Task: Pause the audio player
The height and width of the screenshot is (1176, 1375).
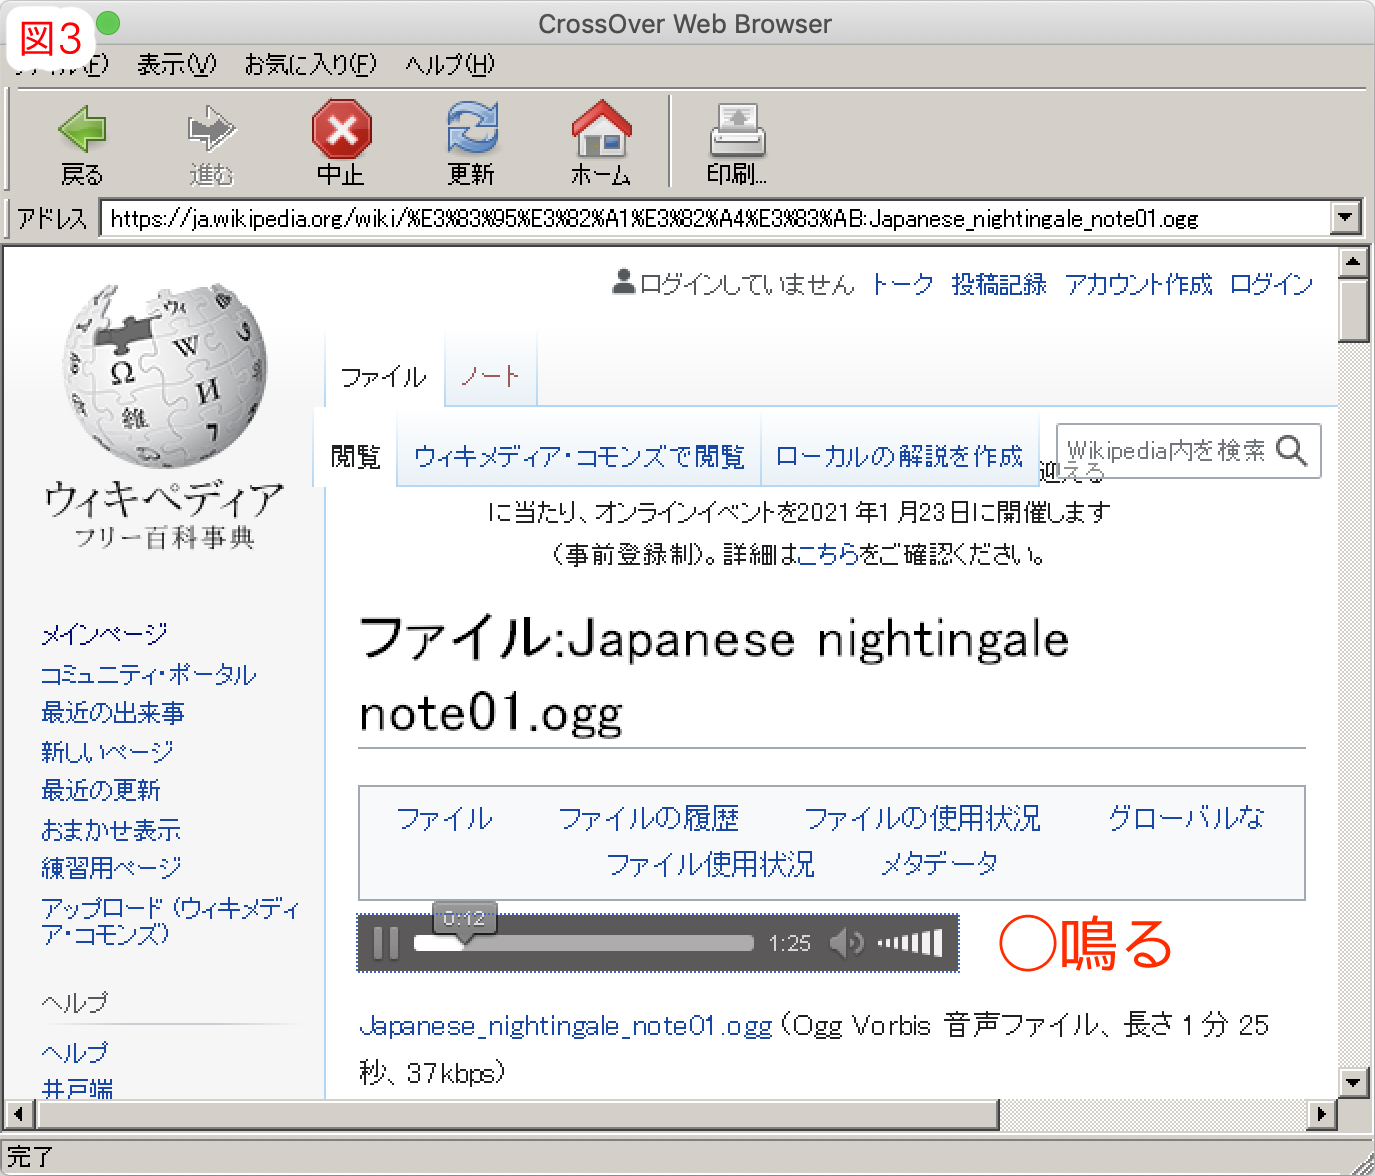Action: tap(385, 942)
